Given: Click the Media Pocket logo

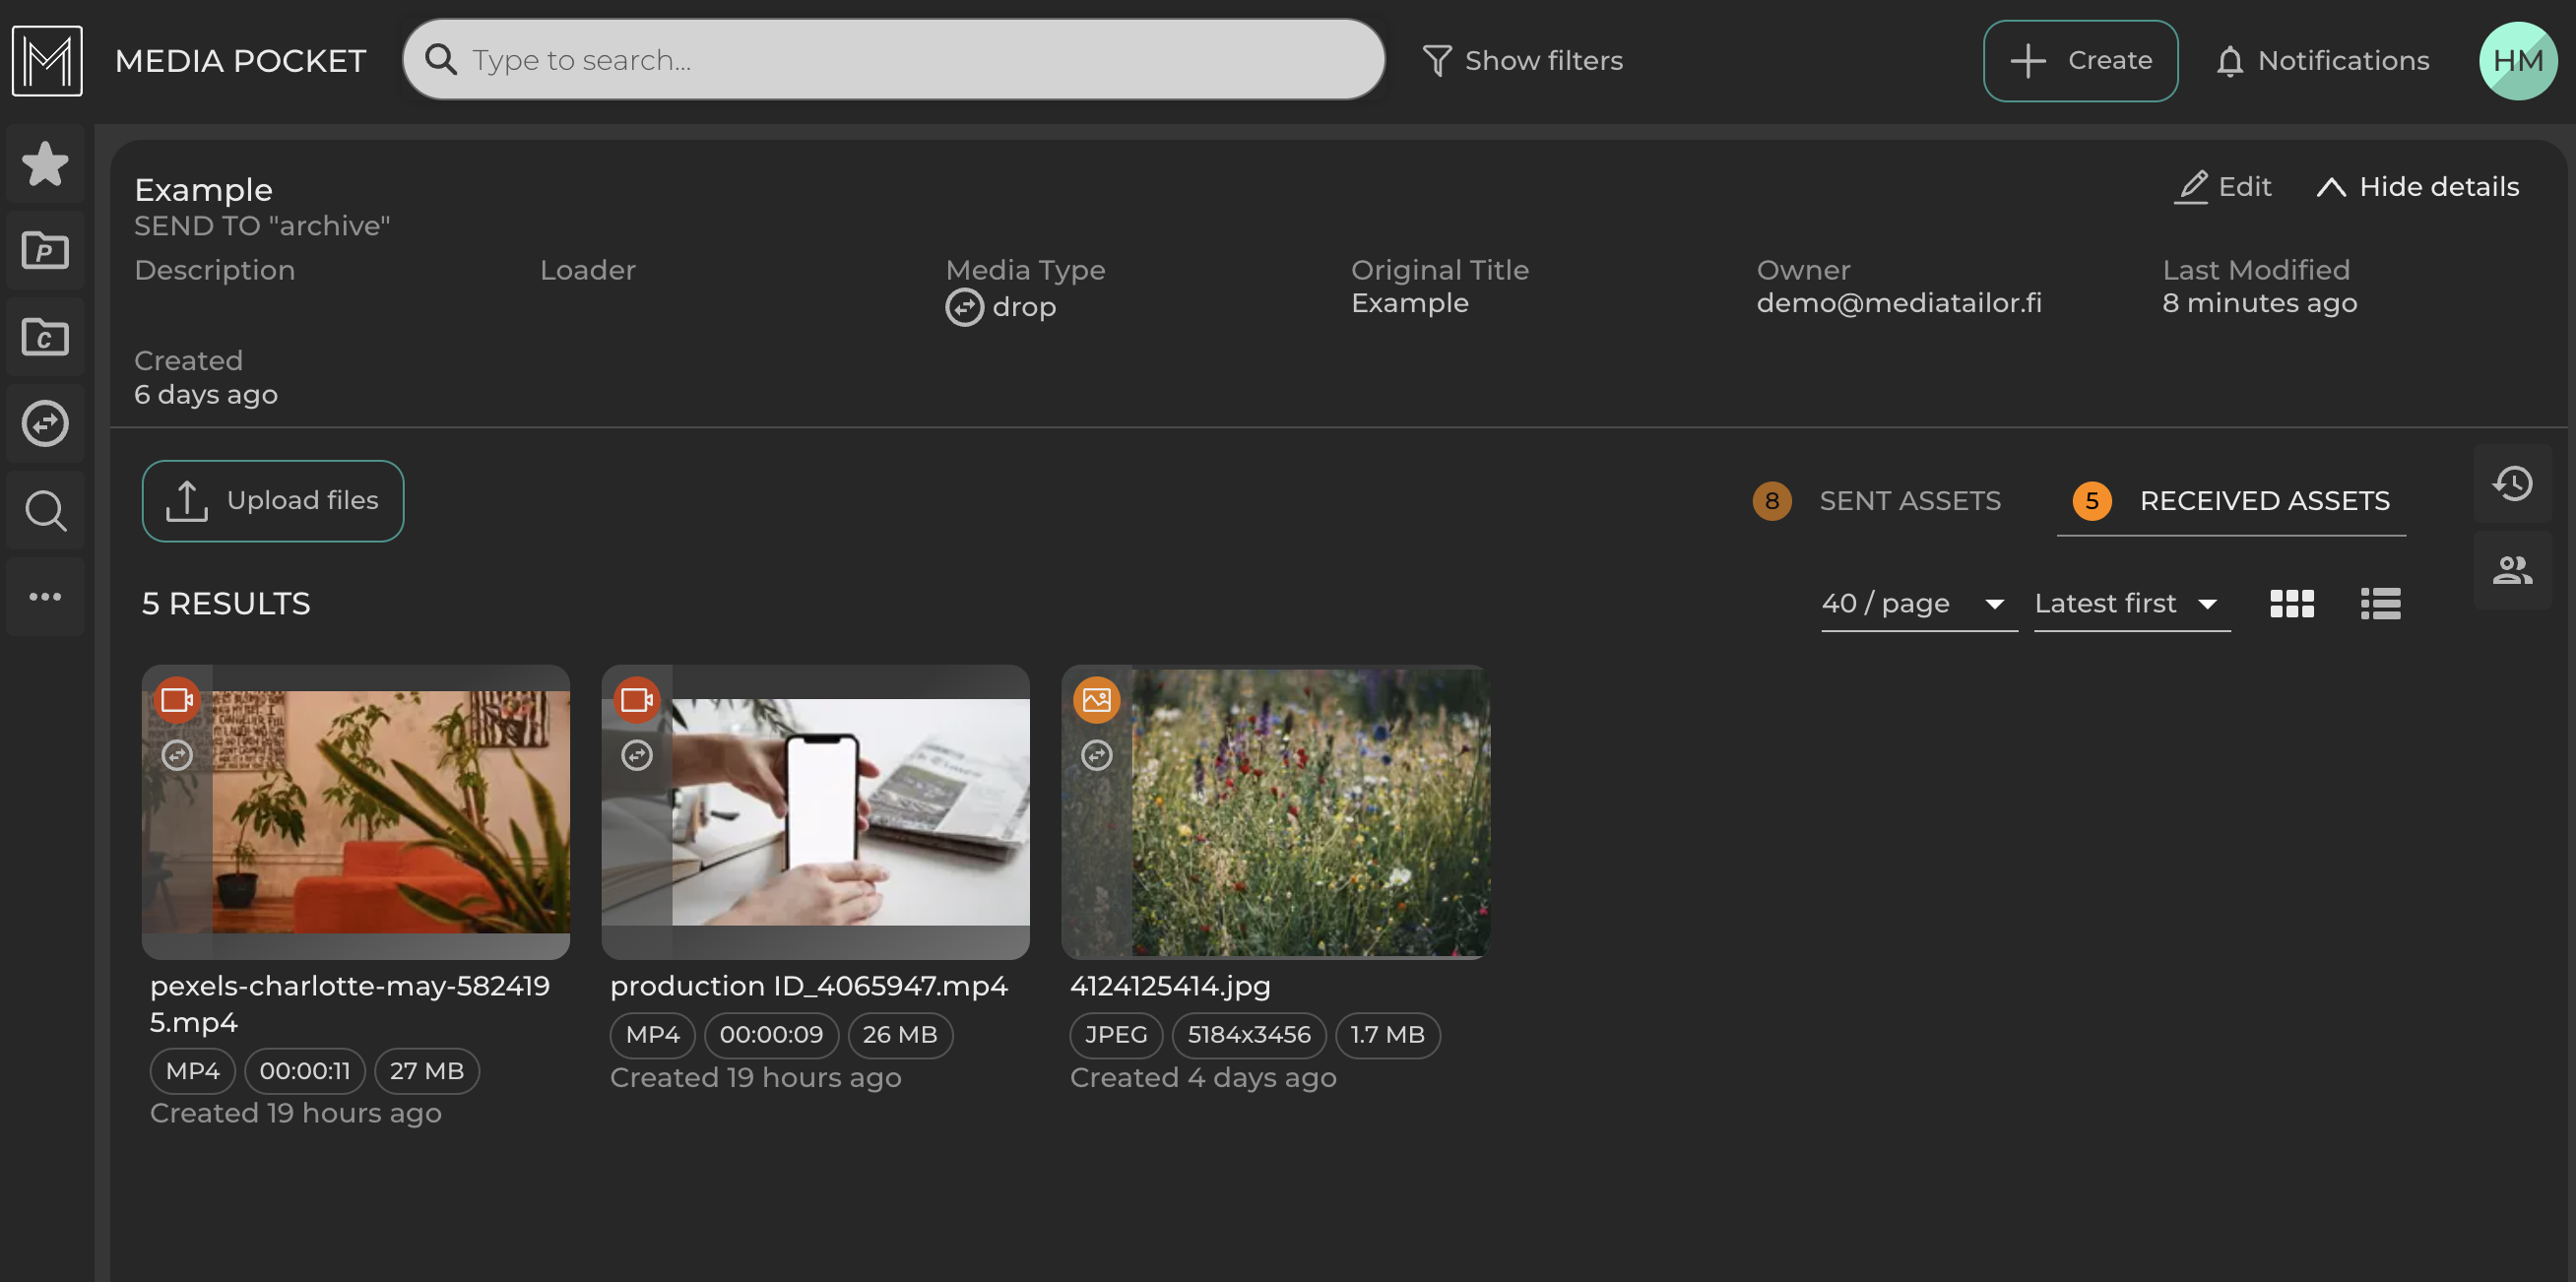Looking at the screenshot, I should point(47,61).
